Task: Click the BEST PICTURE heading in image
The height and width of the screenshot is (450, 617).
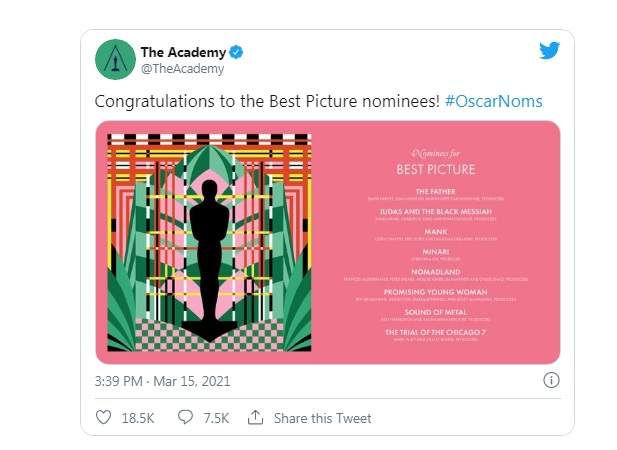Action: [x=435, y=168]
